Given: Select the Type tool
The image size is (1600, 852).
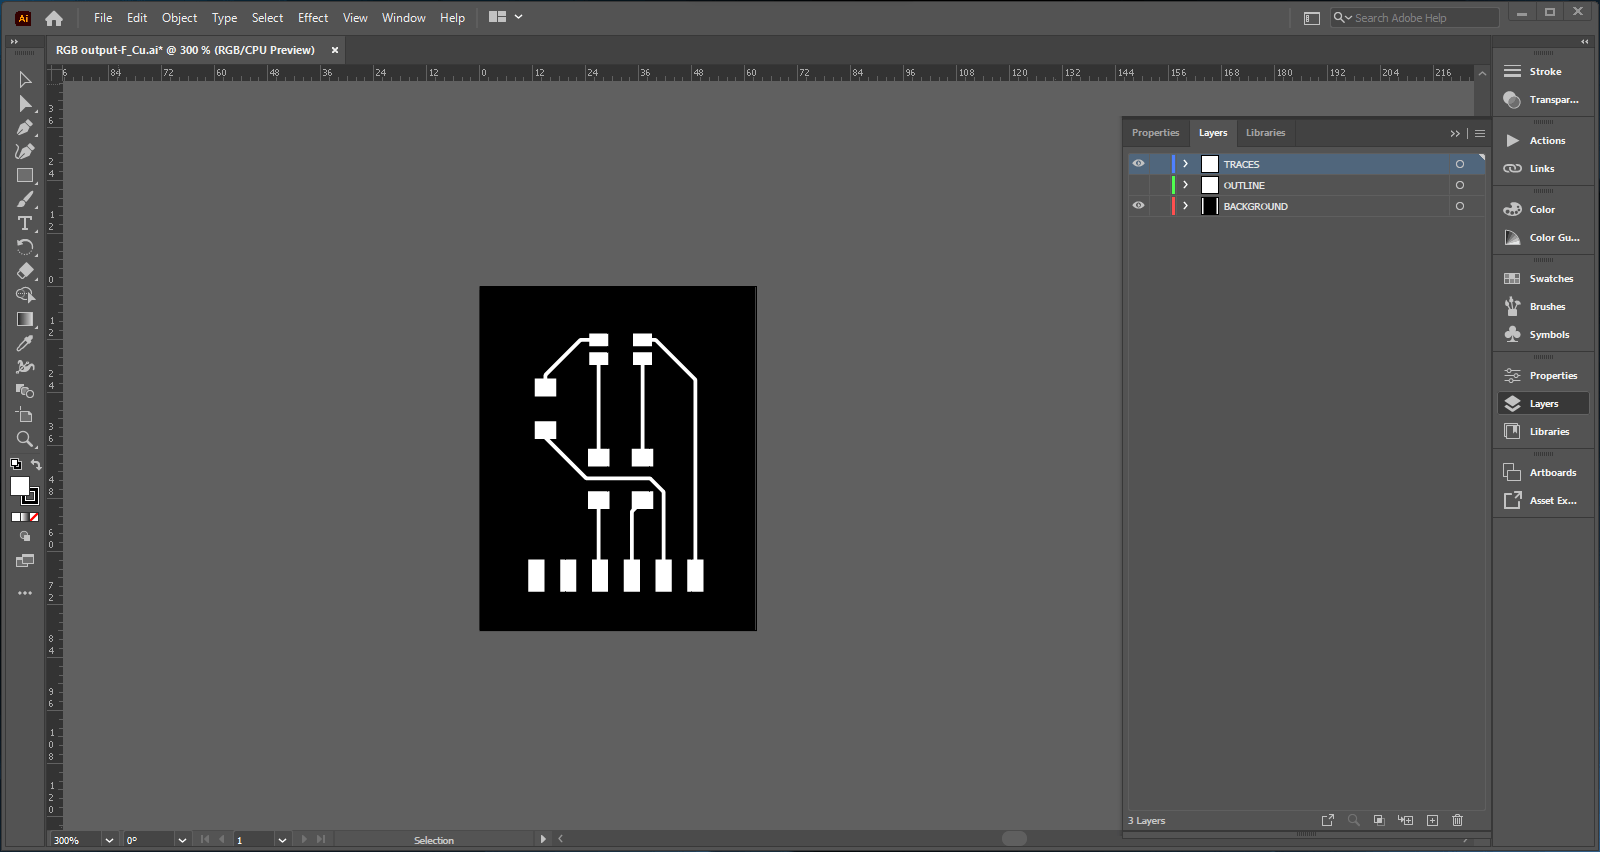Looking at the screenshot, I should coord(25,223).
